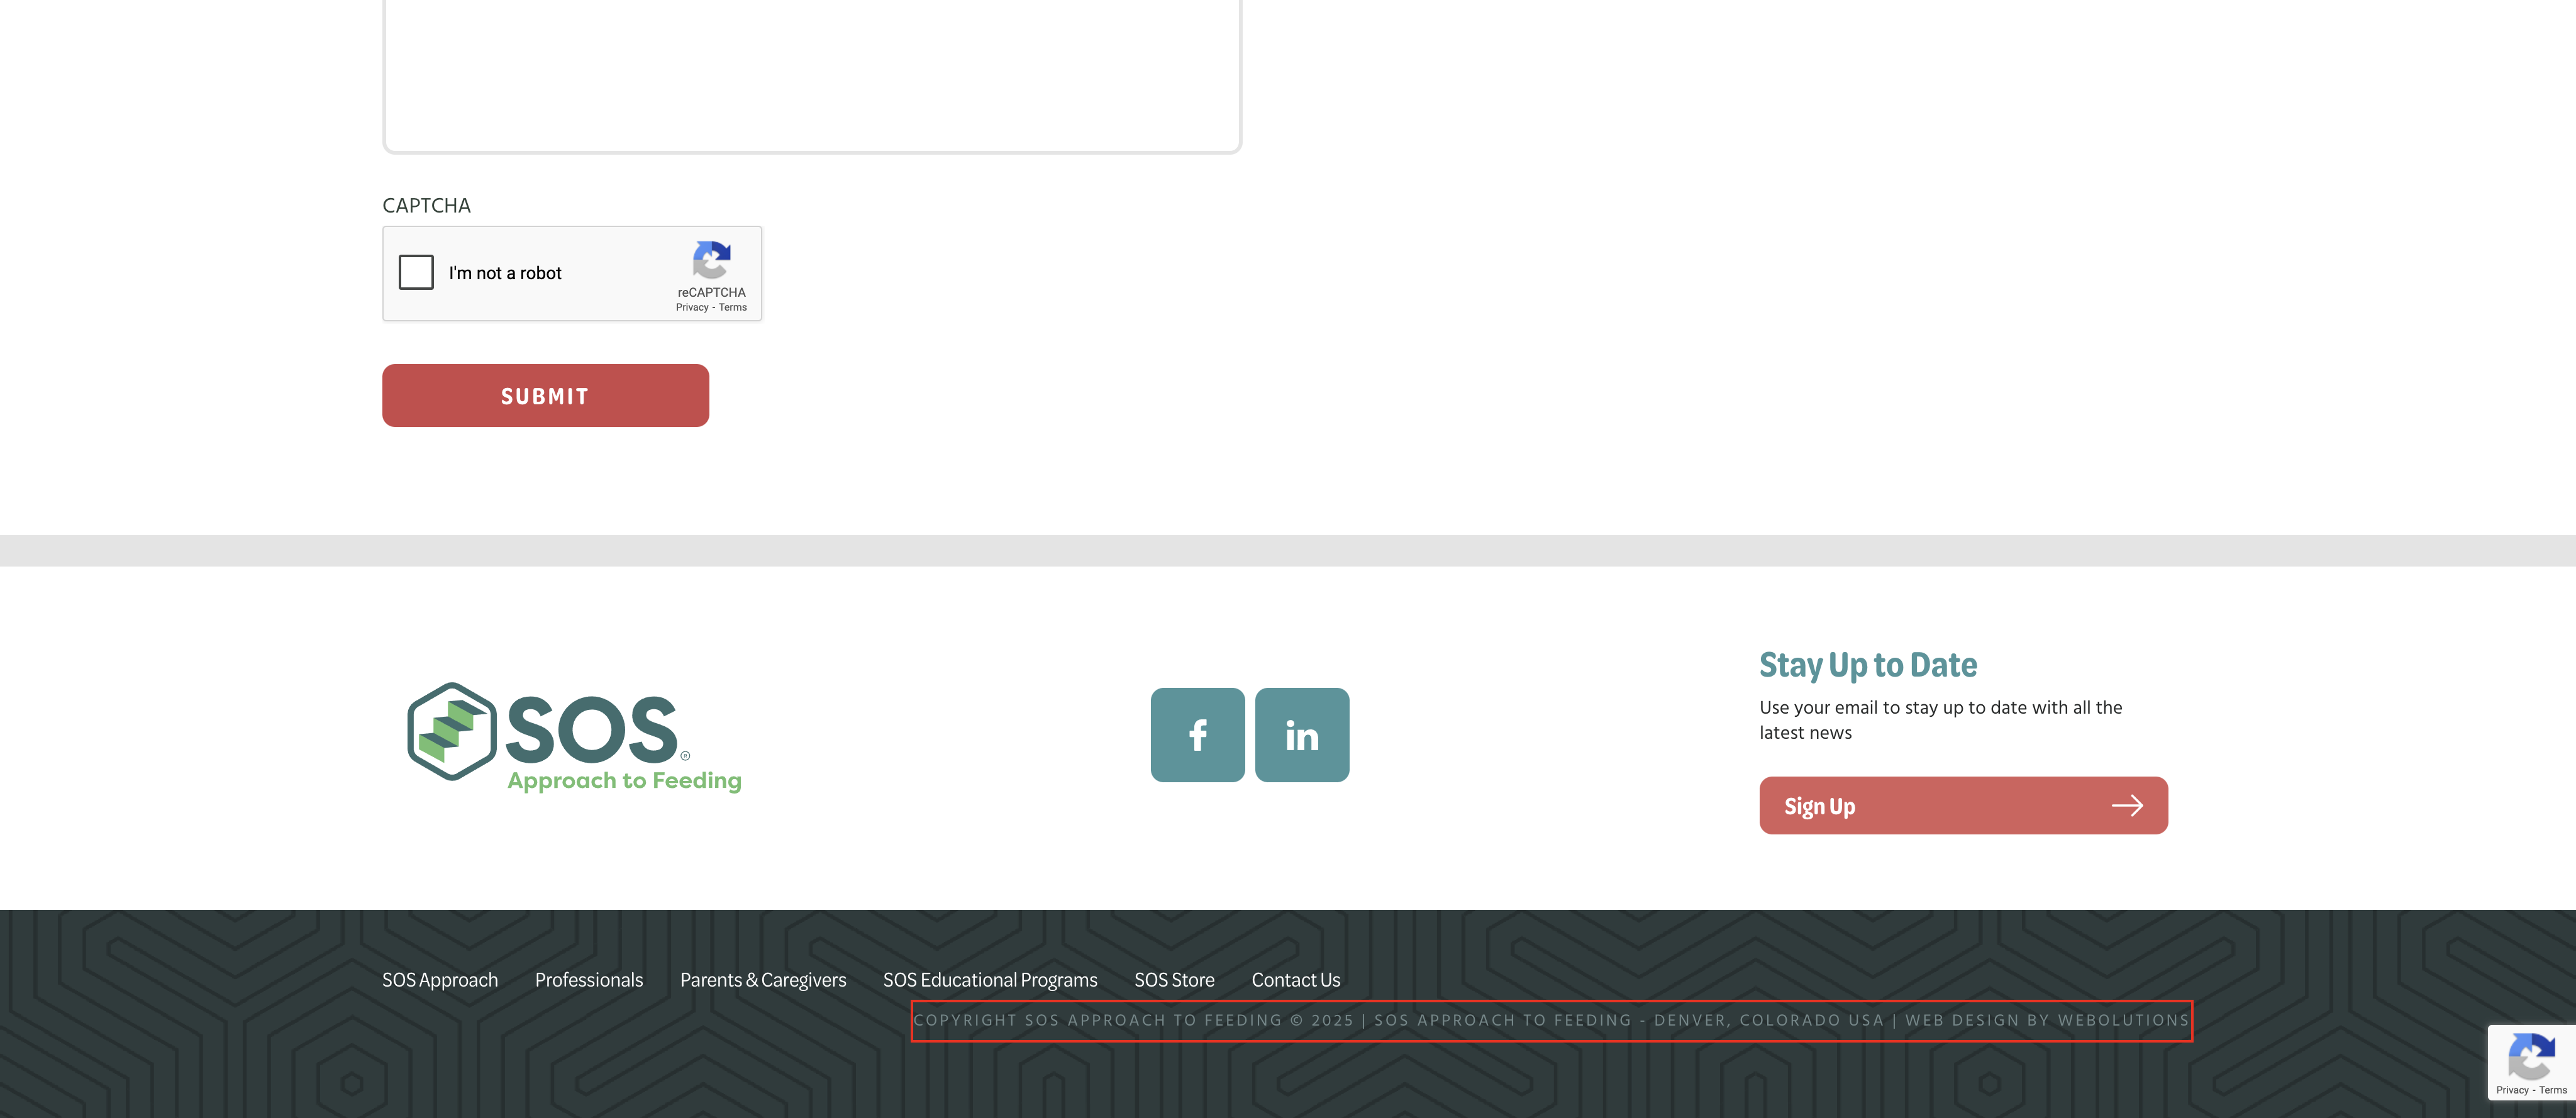The image size is (2576, 1118).
Task: Click the SOS Approach to Feeding logo
Action: coord(574,736)
